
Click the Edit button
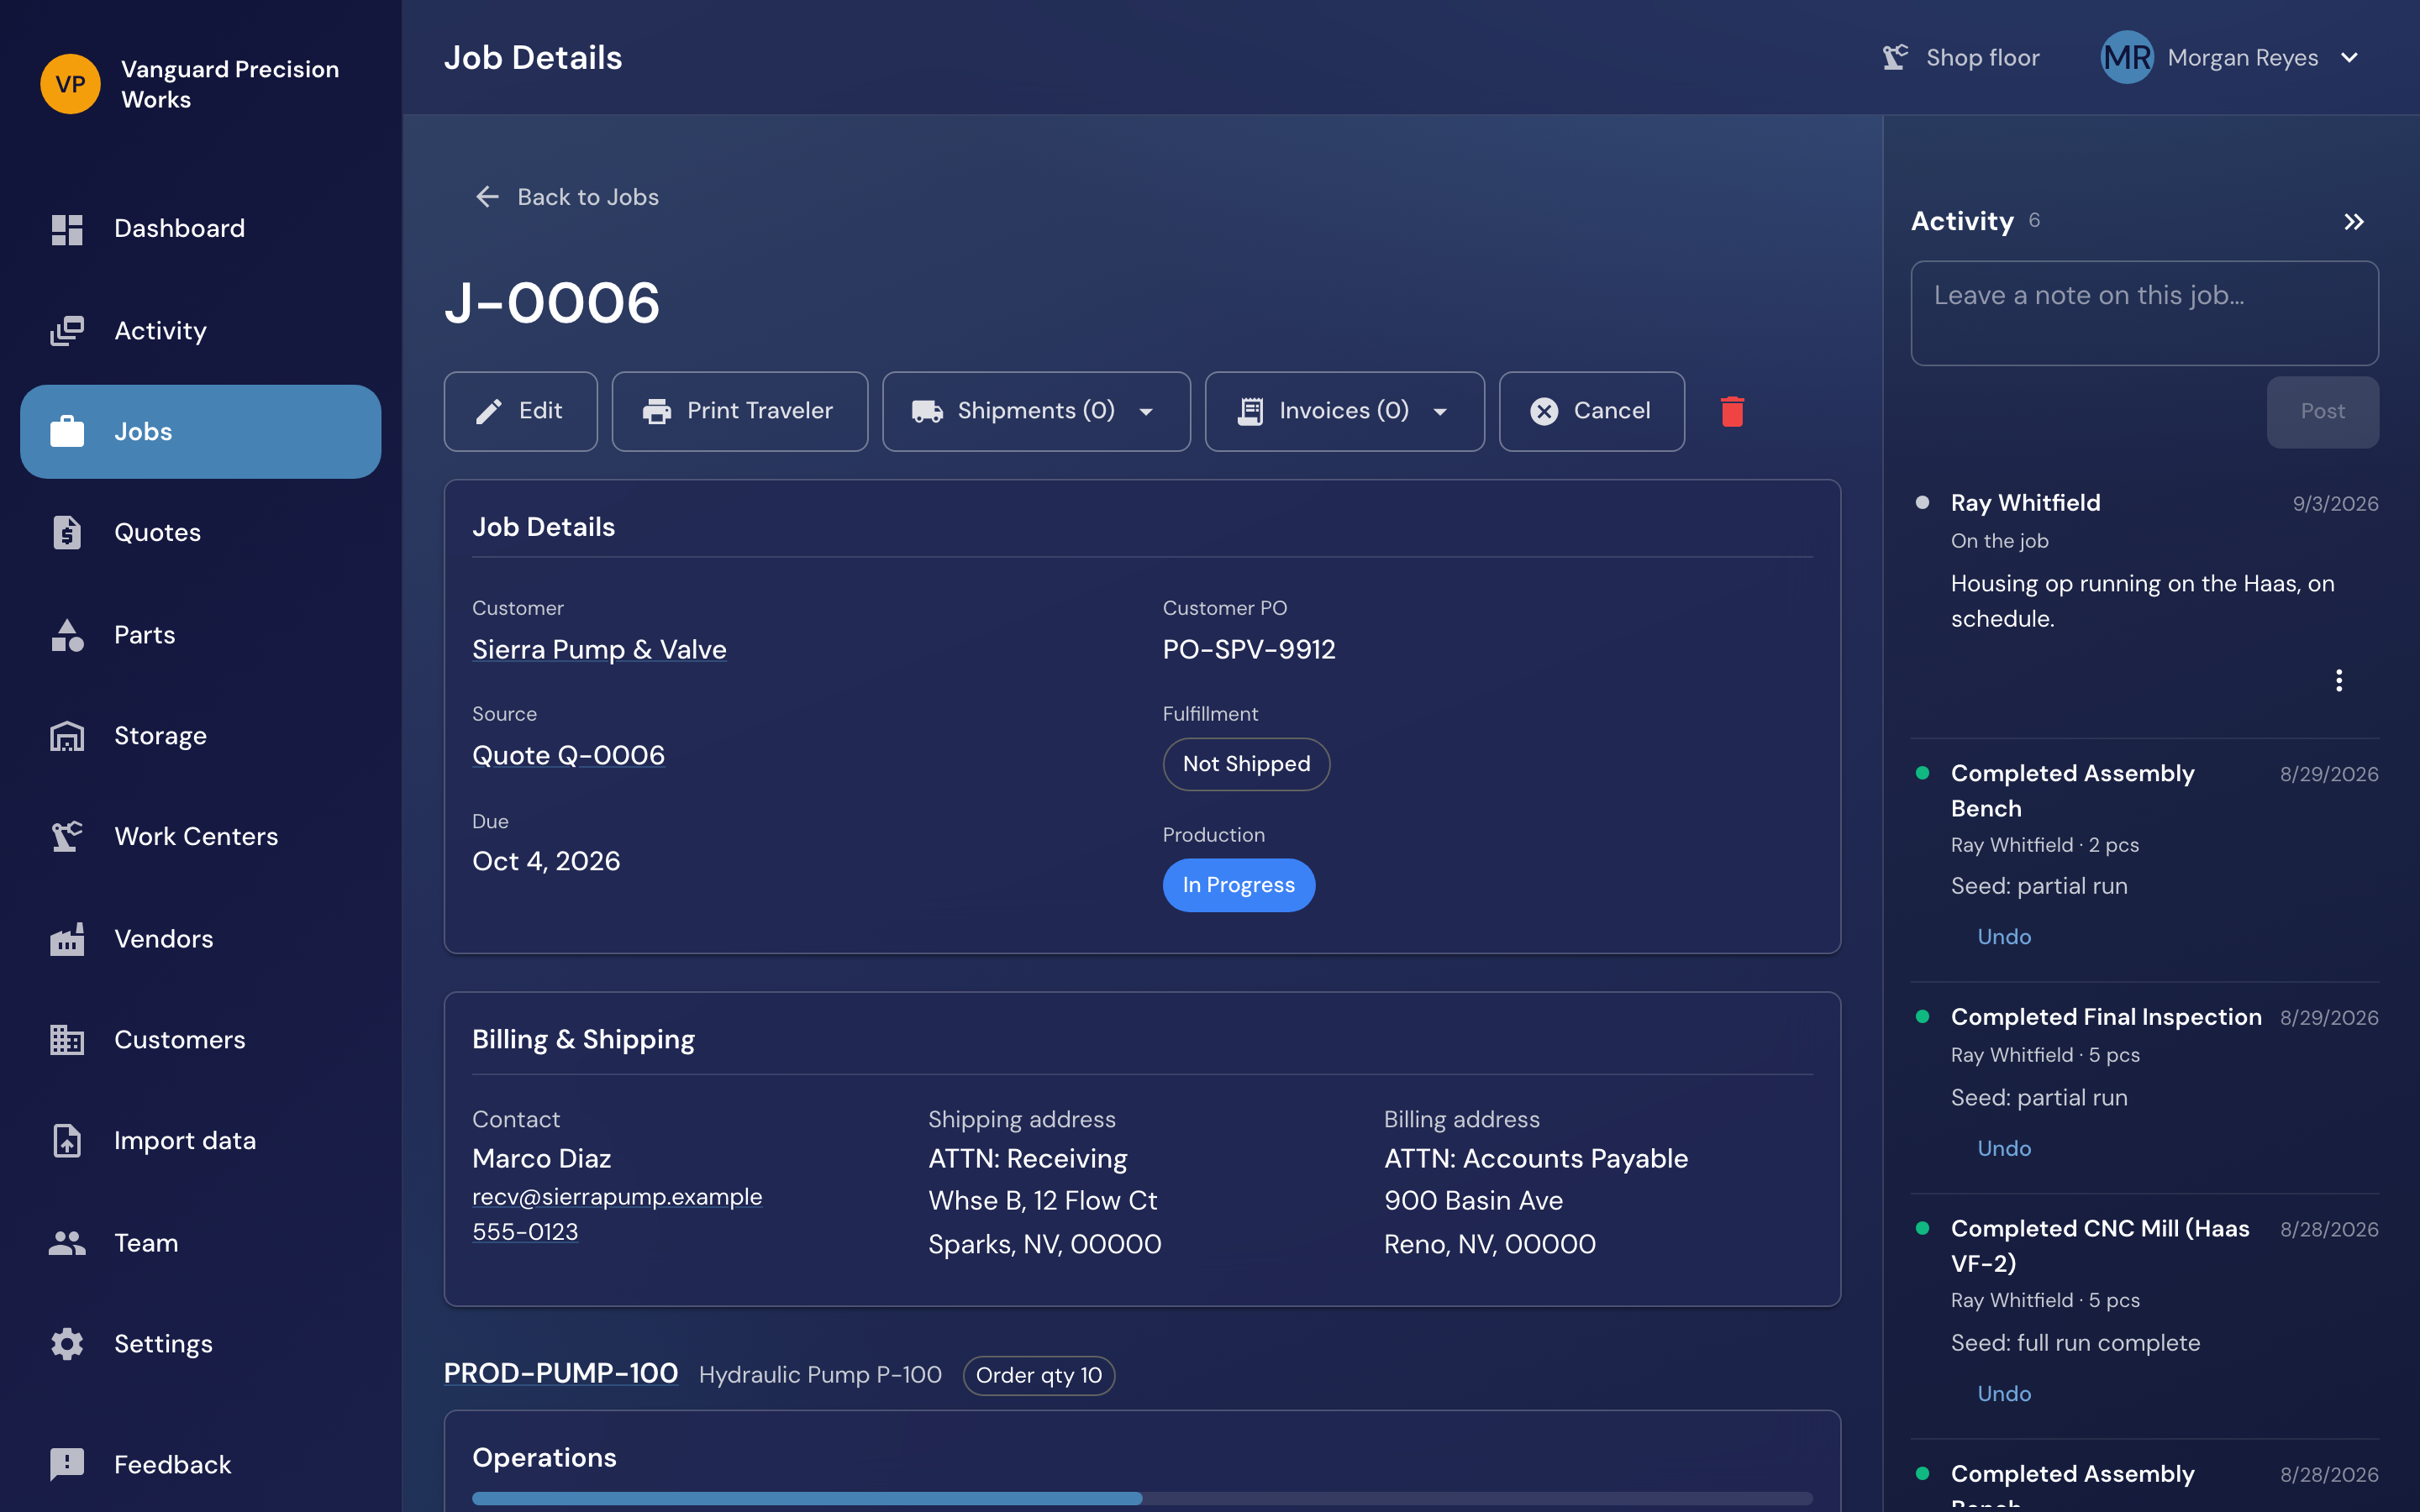click(520, 411)
